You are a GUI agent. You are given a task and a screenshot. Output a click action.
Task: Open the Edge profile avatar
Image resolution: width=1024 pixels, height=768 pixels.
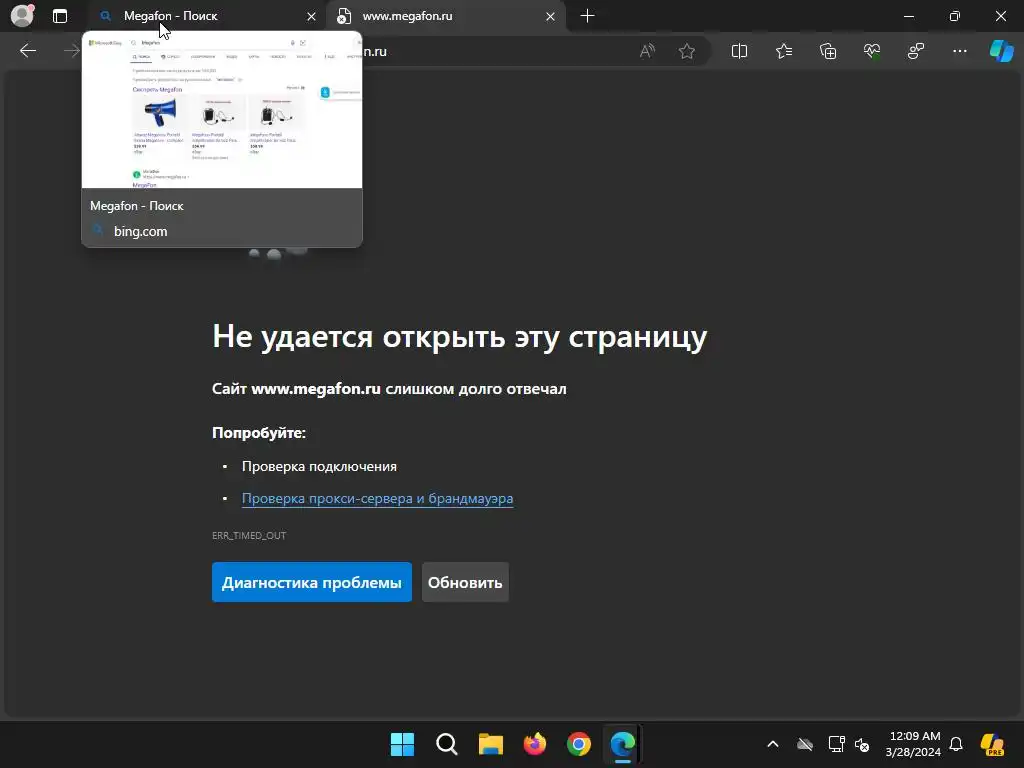coord(22,16)
